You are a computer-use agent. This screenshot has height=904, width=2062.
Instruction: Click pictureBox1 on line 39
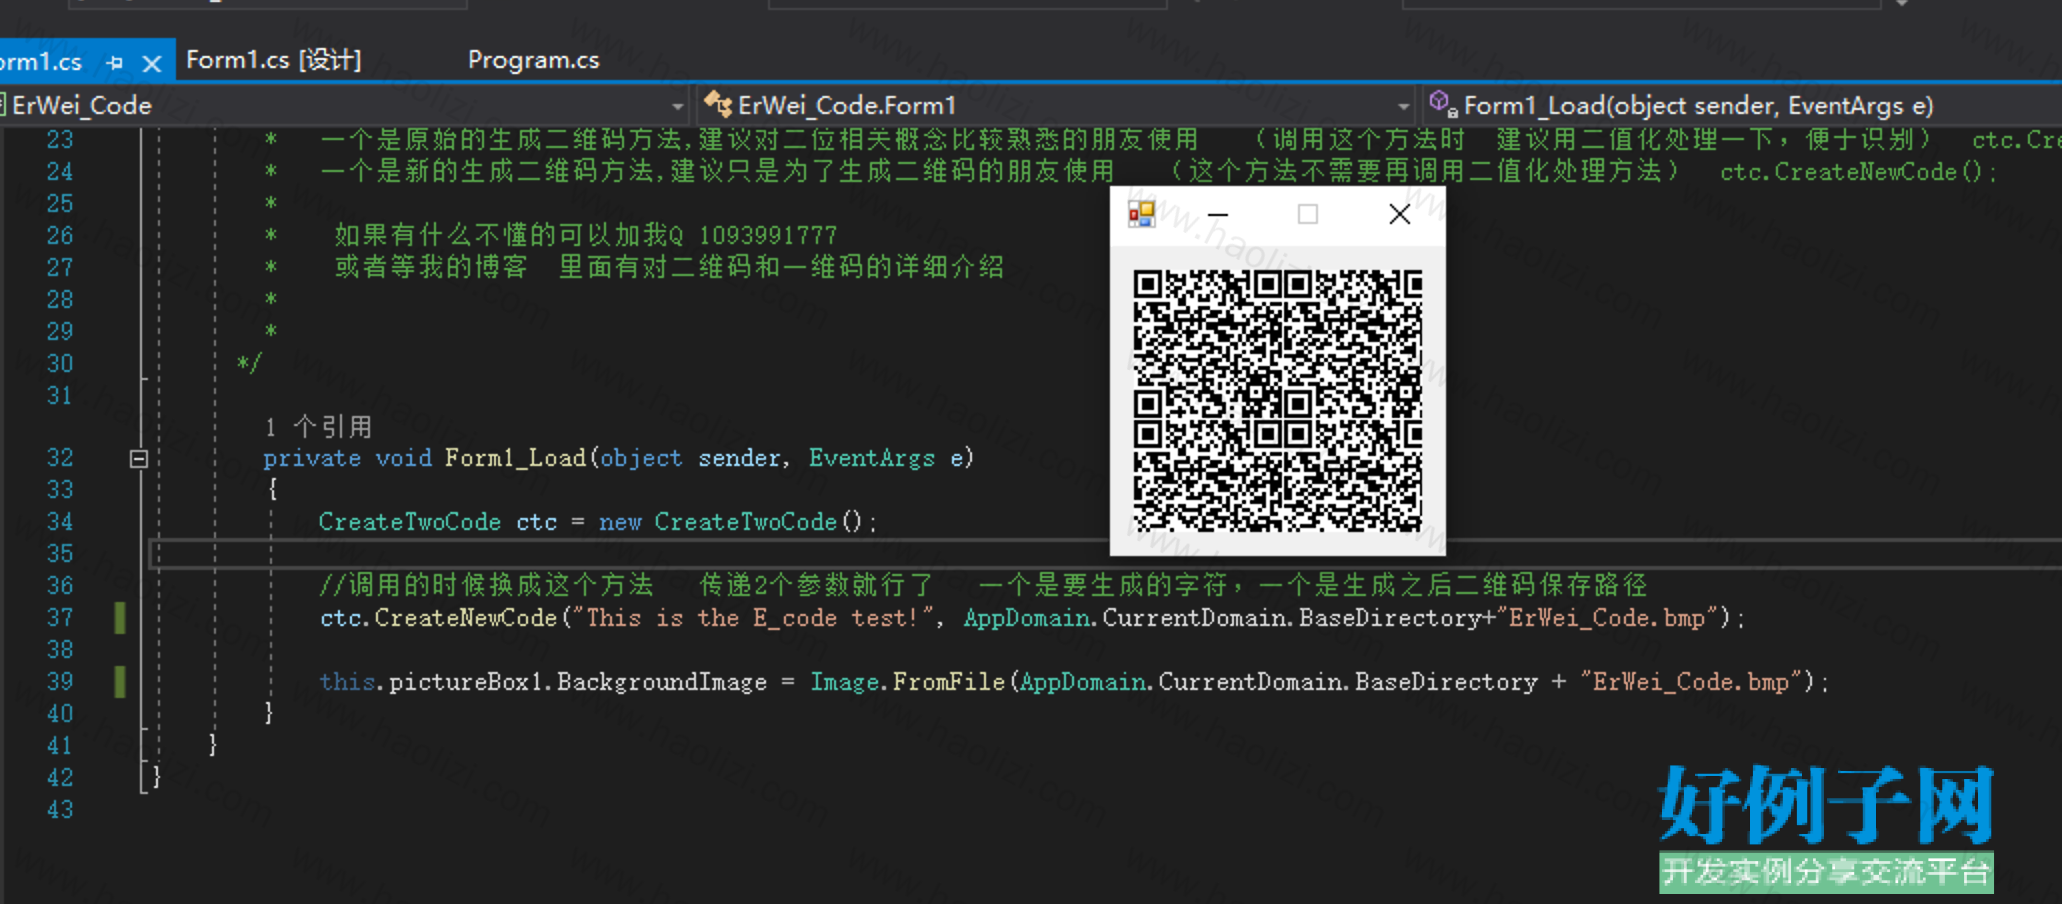tap(466, 682)
